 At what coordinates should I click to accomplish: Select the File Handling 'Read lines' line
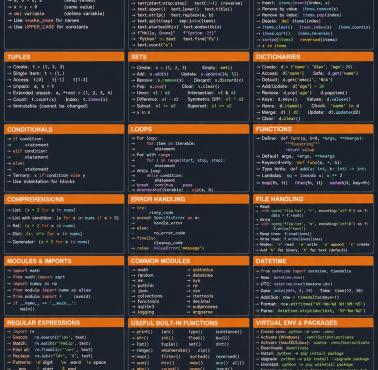point(284,234)
